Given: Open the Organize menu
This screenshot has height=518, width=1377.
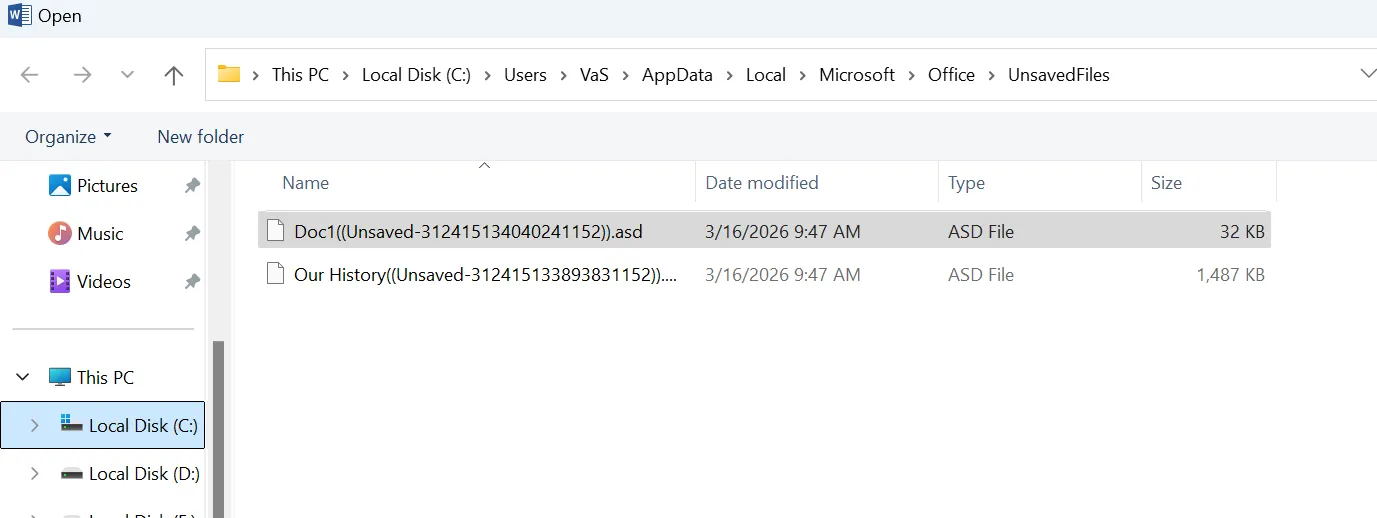Looking at the screenshot, I should tap(68, 137).
